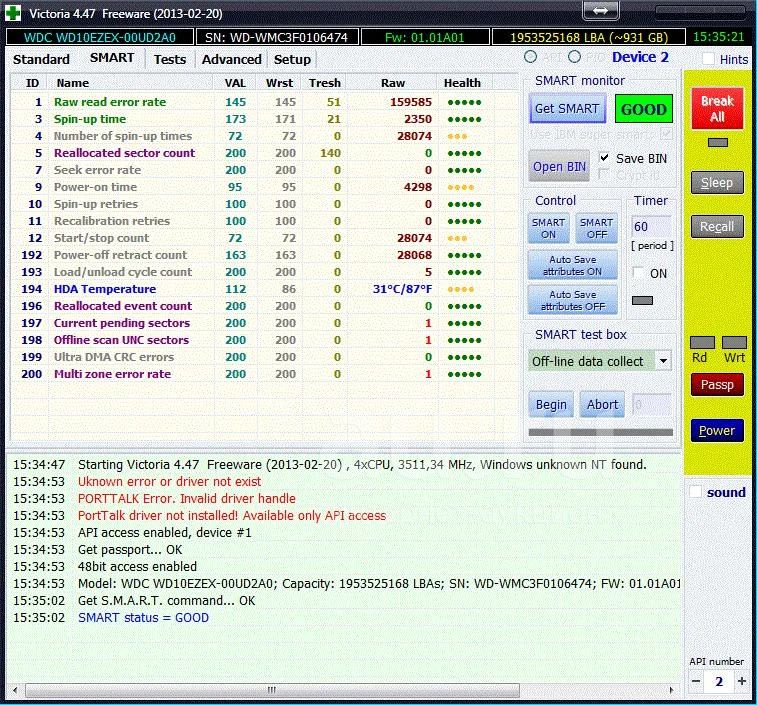
Task: Select the PIO radio button
Action: 574,57
